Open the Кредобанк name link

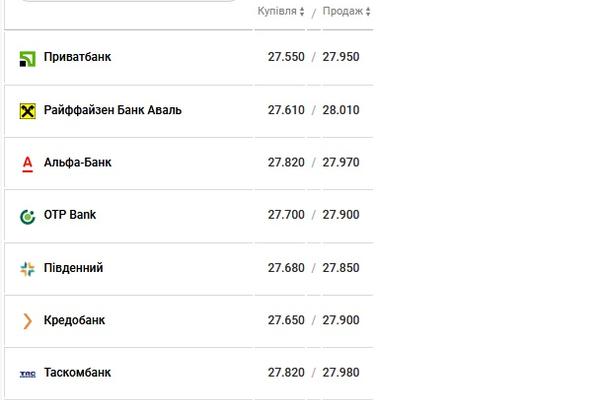click(74, 320)
